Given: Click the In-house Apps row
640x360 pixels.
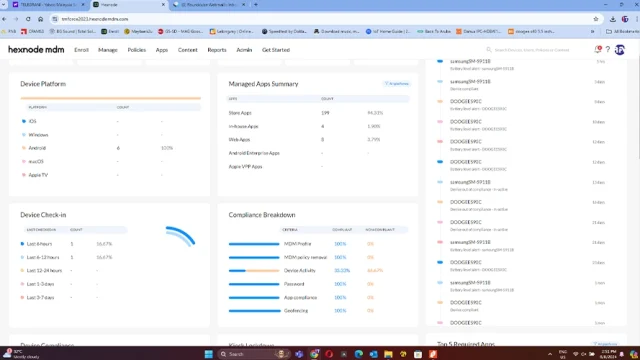Looking at the screenshot, I should [x=318, y=127].
